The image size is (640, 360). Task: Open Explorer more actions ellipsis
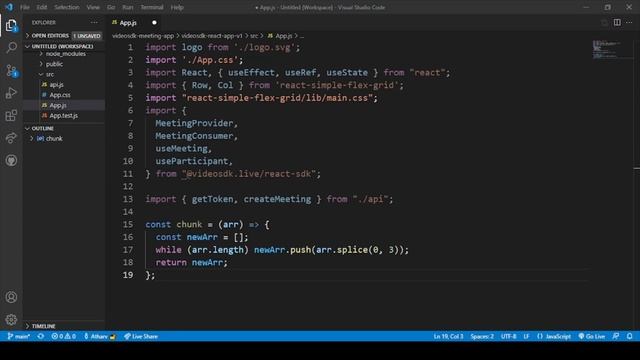(x=94, y=22)
